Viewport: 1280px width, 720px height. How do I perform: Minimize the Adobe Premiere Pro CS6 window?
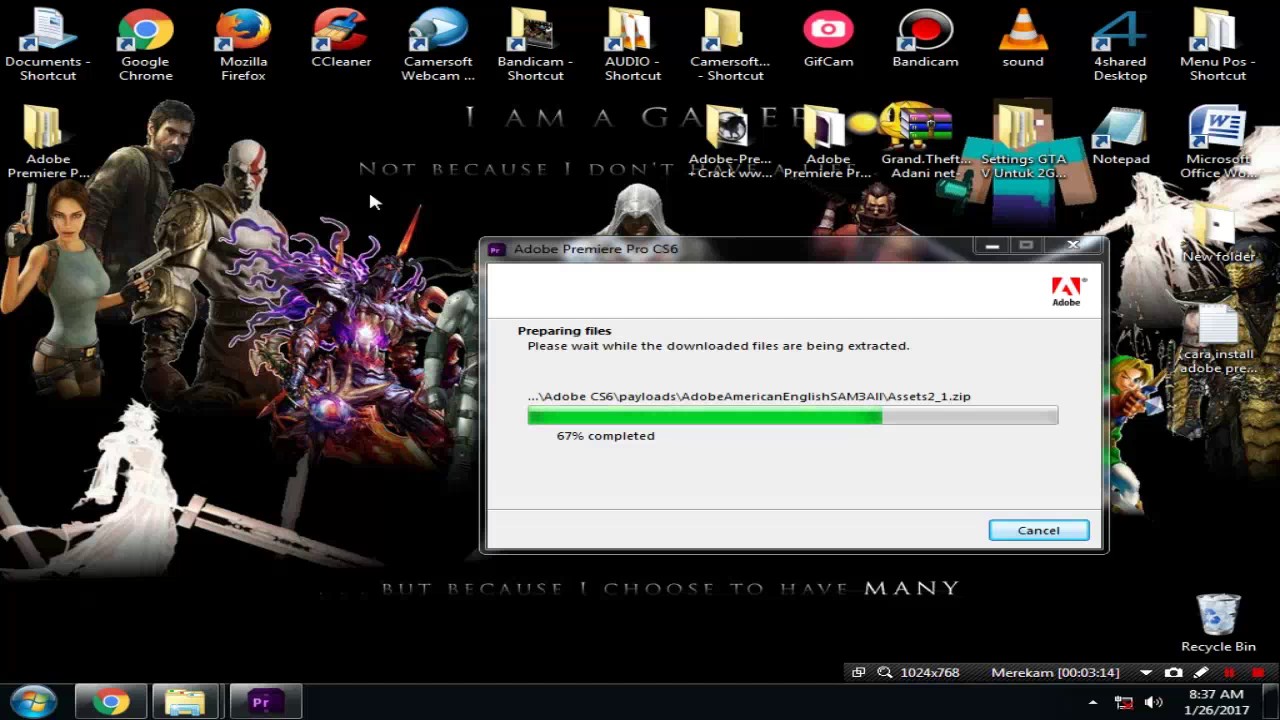tap(991, 246)
